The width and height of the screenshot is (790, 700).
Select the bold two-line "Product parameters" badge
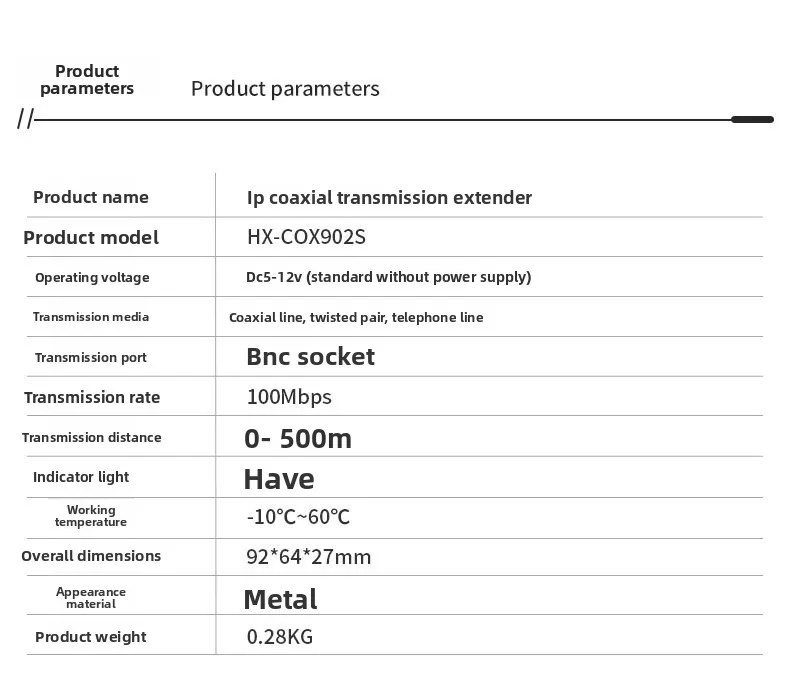pos(87,80)
